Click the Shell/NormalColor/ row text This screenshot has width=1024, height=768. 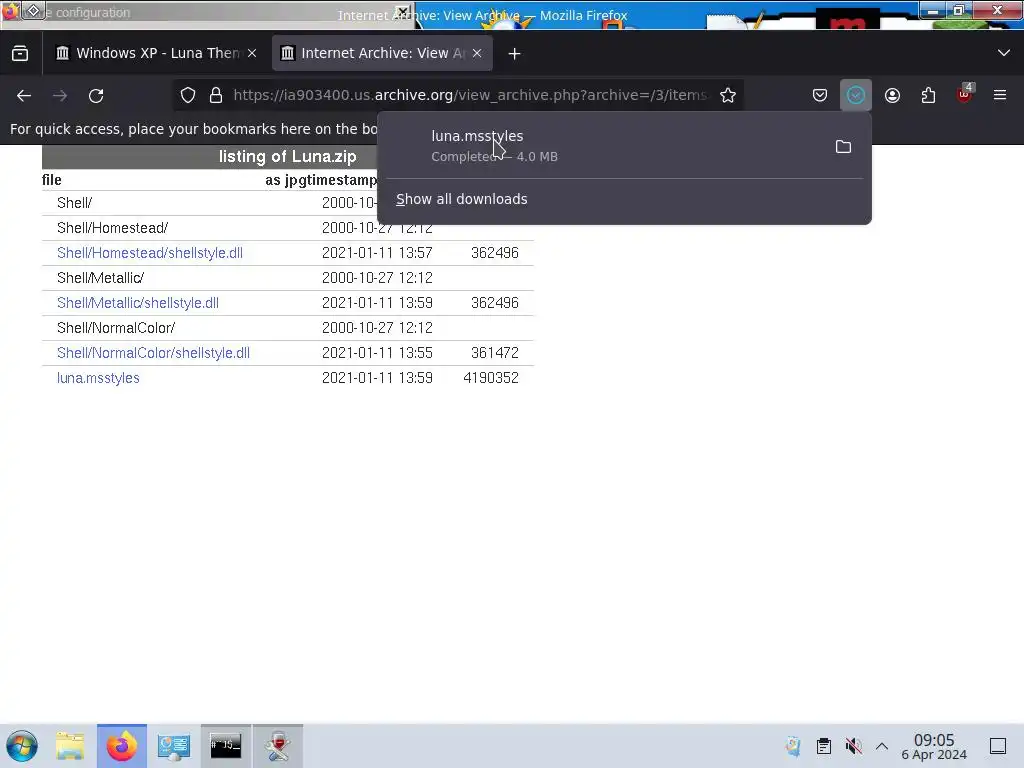click(116, 328)
